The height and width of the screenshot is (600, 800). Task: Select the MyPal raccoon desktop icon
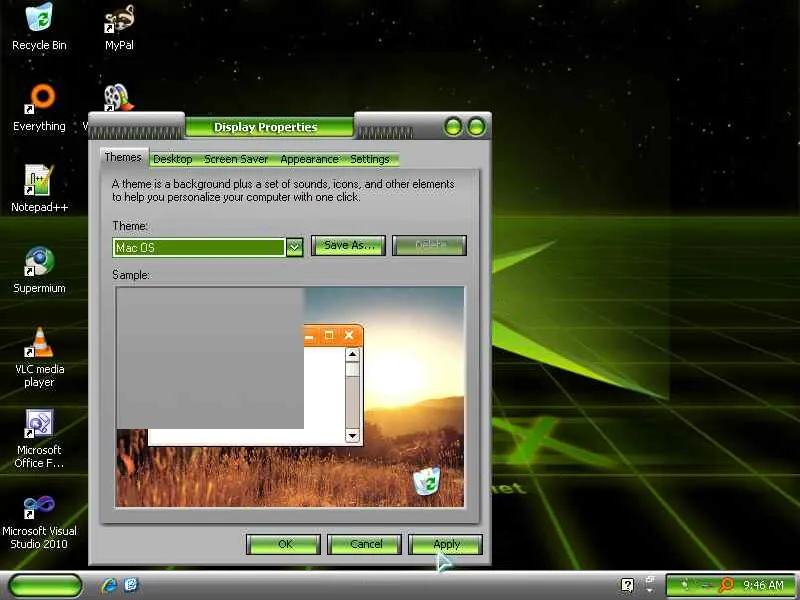(x=119, y=27)
